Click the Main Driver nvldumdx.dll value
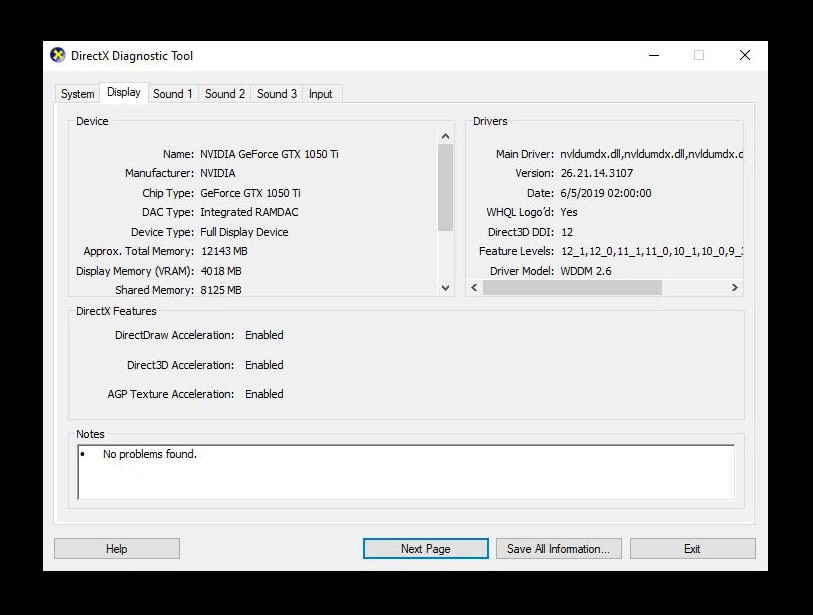 coord(652,154)
